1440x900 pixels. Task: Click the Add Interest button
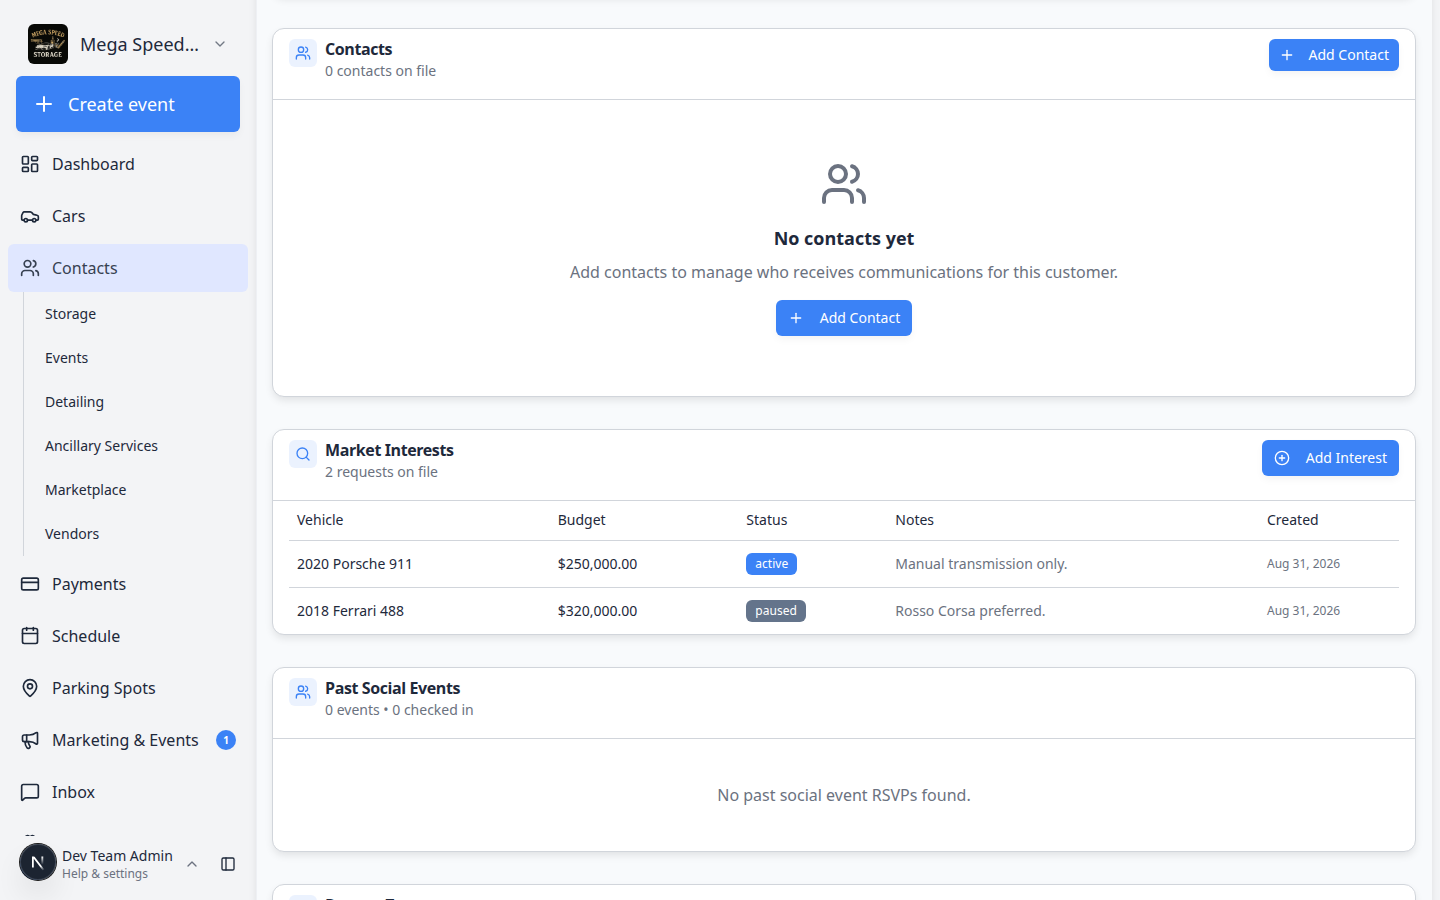[x=1330, y=458]
